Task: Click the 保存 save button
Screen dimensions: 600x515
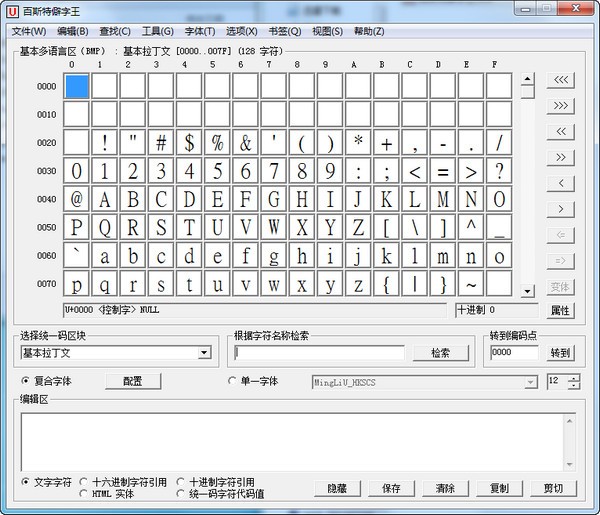Action: coord(391,488)
